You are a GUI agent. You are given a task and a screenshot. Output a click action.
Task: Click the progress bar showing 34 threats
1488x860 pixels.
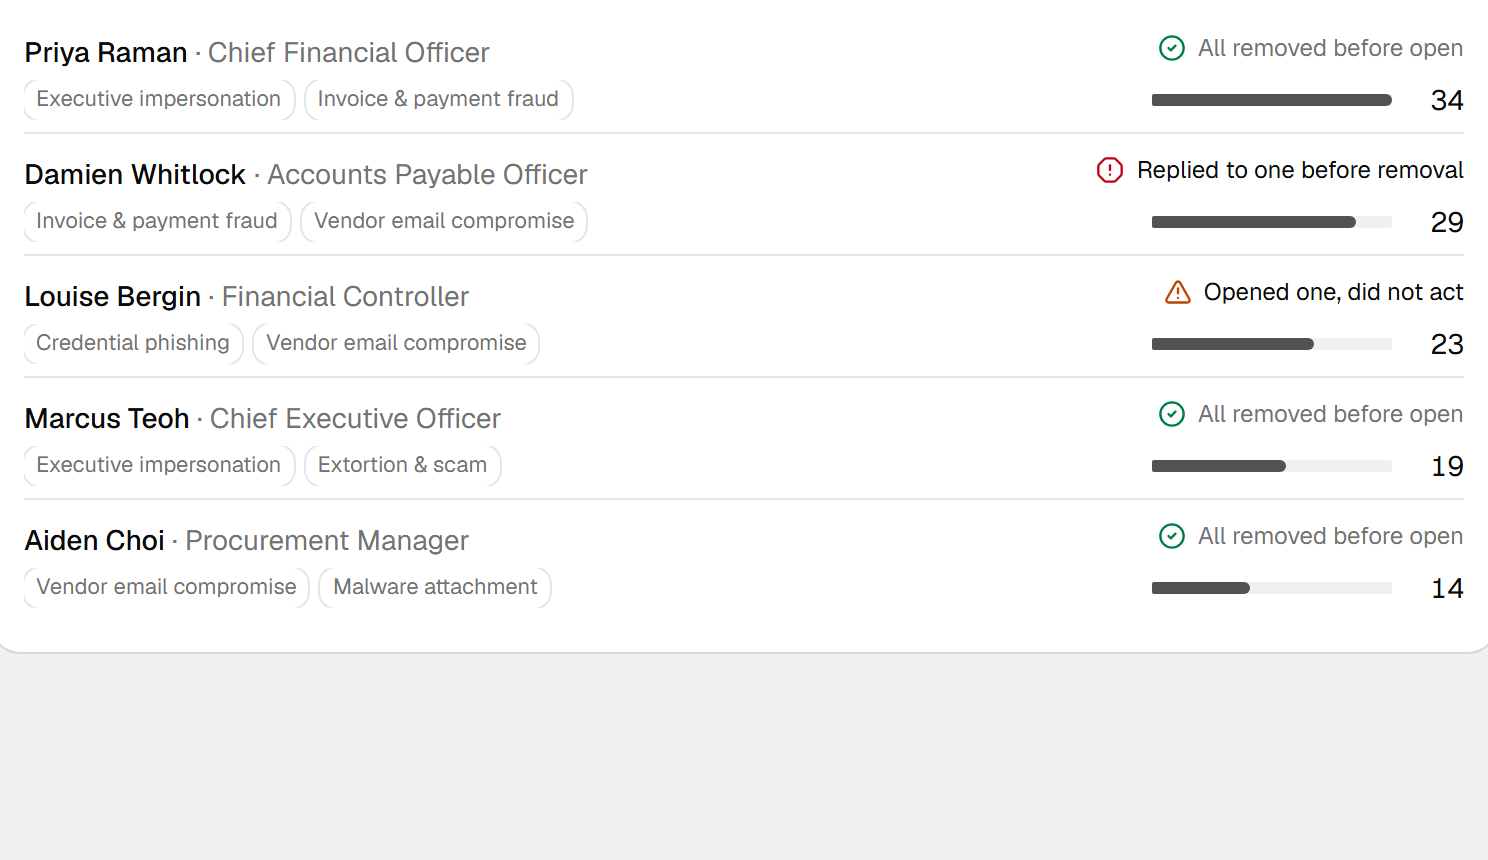pyautogui.click(x=1271, y=100)
